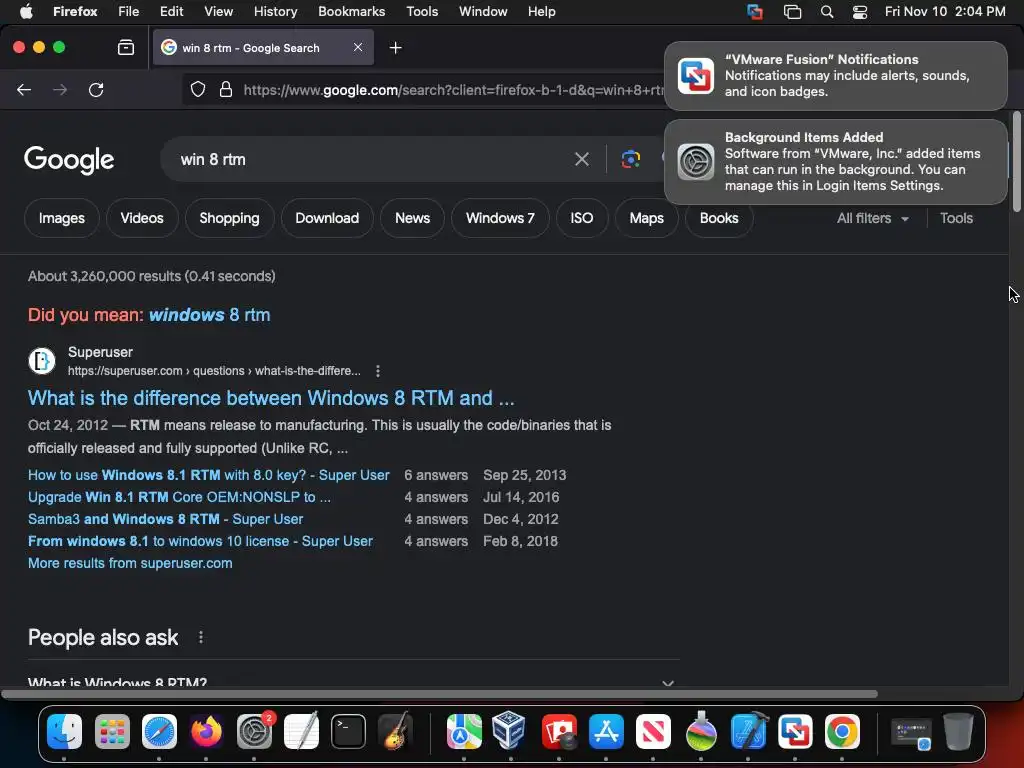Image resolution: width=1024 pixels, height=768 pixels.
Task: Open the Bookmarks menu
Action: click(351, 12)
